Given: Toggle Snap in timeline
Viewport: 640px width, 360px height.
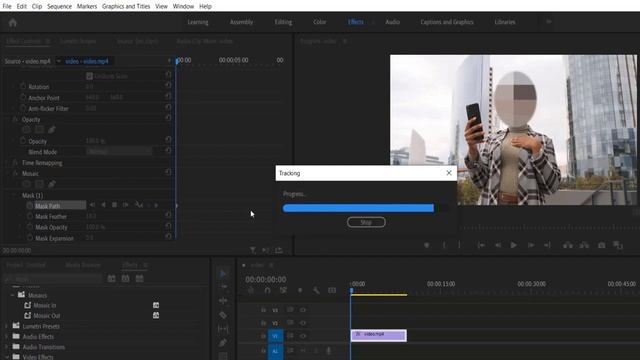Looking at the screenshot, I should point(267,290).
